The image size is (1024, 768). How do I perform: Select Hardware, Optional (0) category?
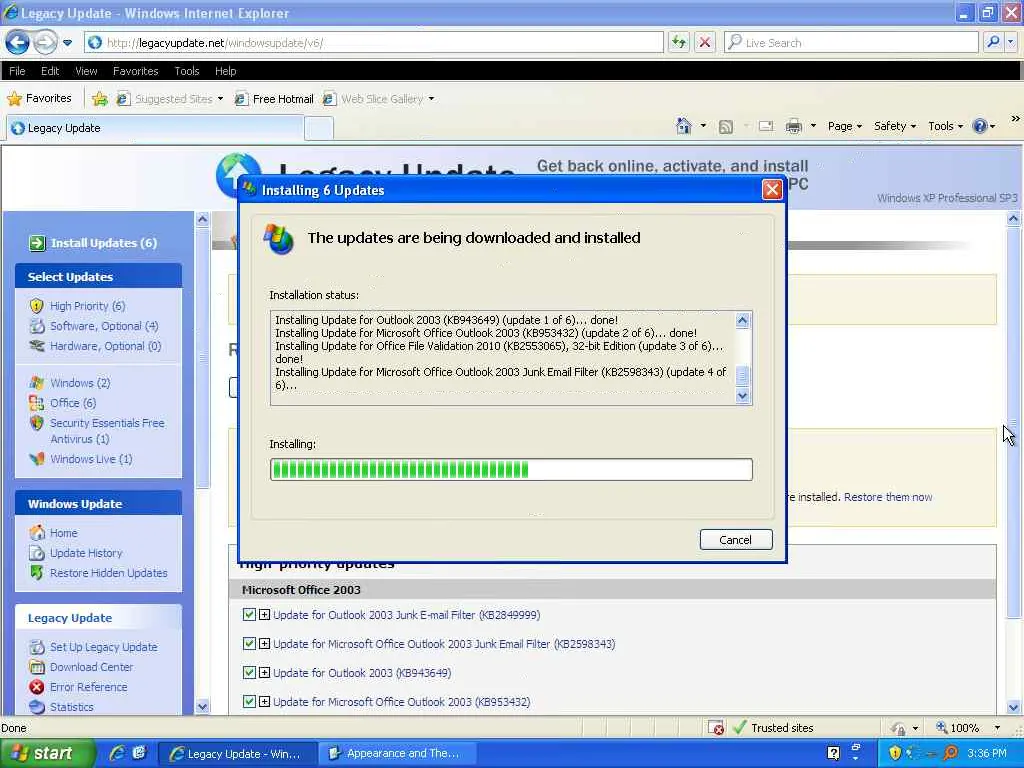(105, 346)
